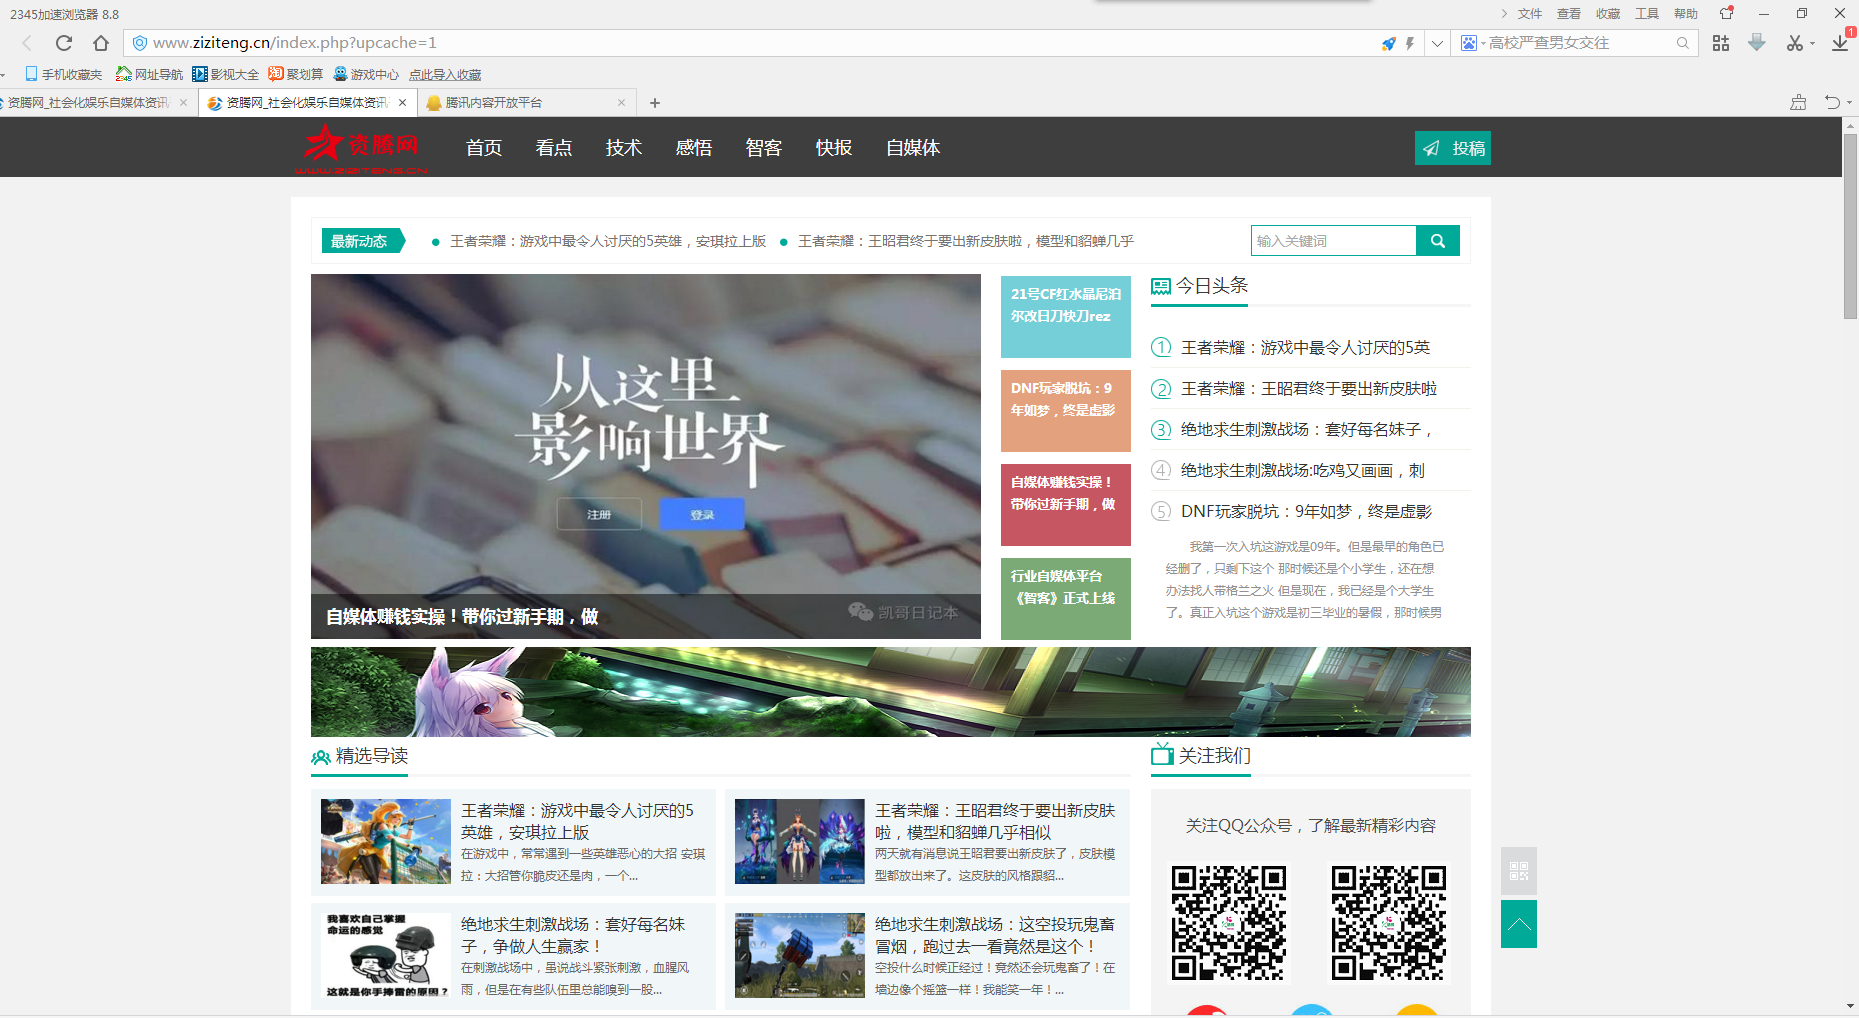Expand the address bar history dropdown arrow
The width and height of the screenshot is (1859, 1018).
pyautogui.click(x=1437, y=43)
